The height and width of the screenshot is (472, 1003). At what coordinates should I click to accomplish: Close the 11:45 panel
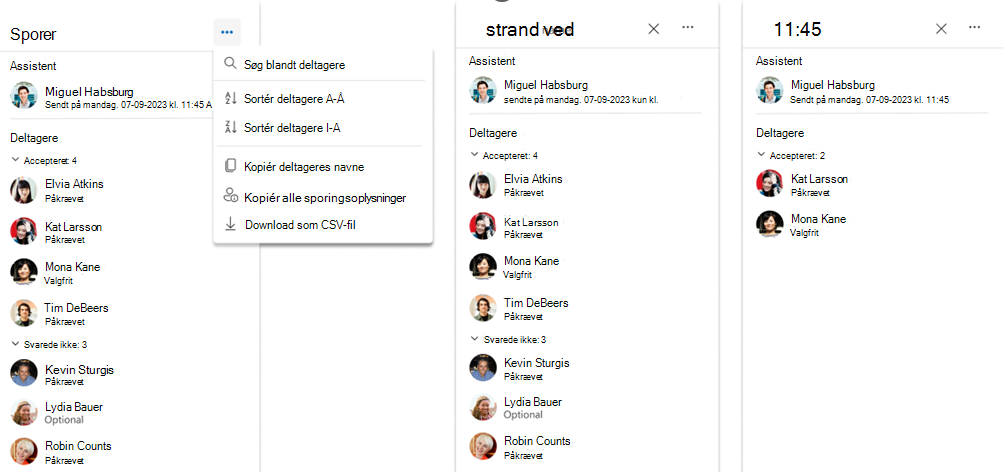(941, 29)
